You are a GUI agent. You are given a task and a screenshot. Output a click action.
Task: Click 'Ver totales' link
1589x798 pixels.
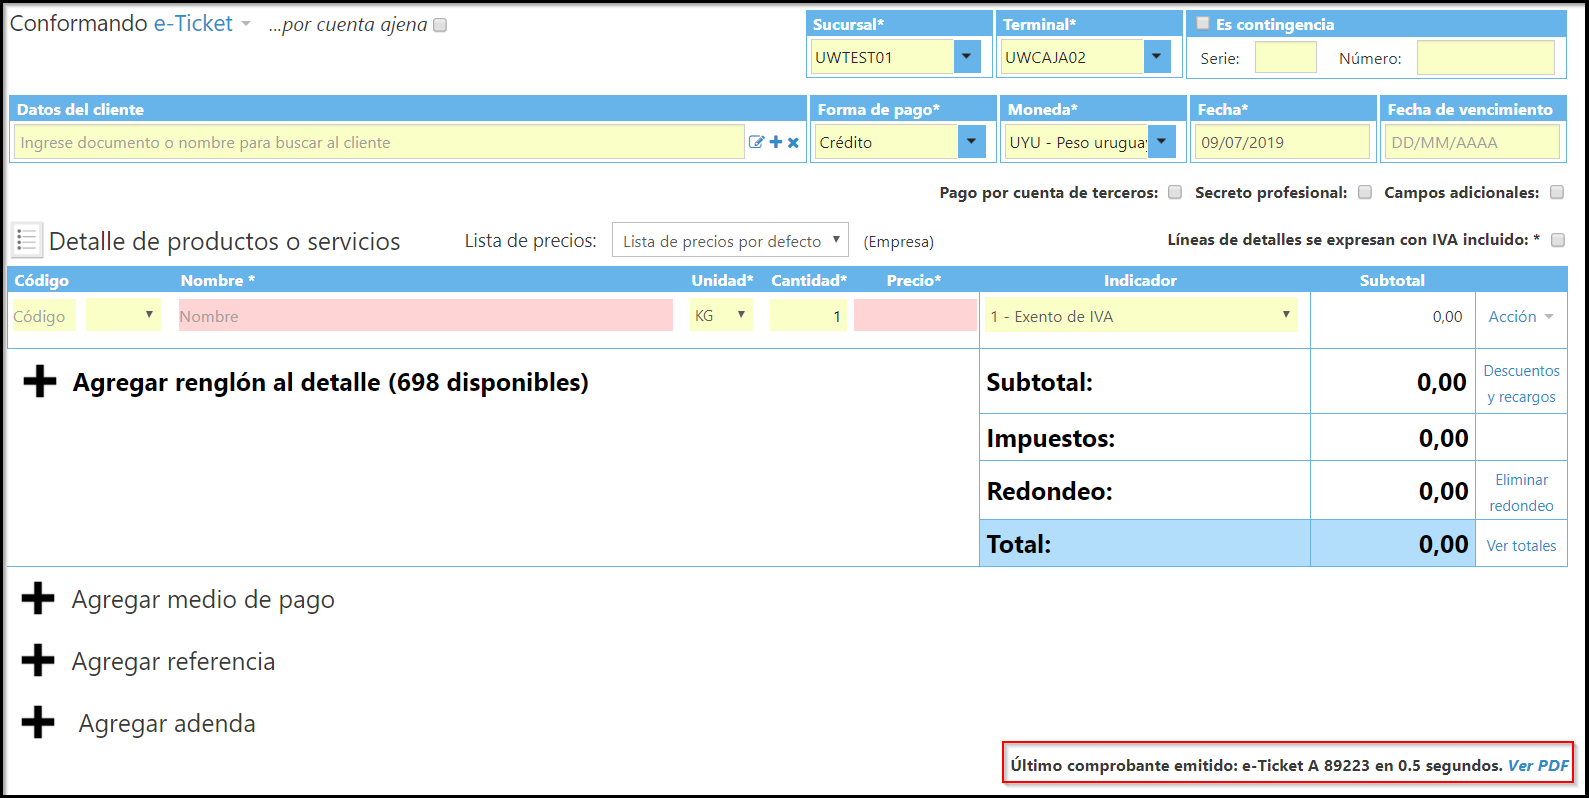pos(1521,546)
